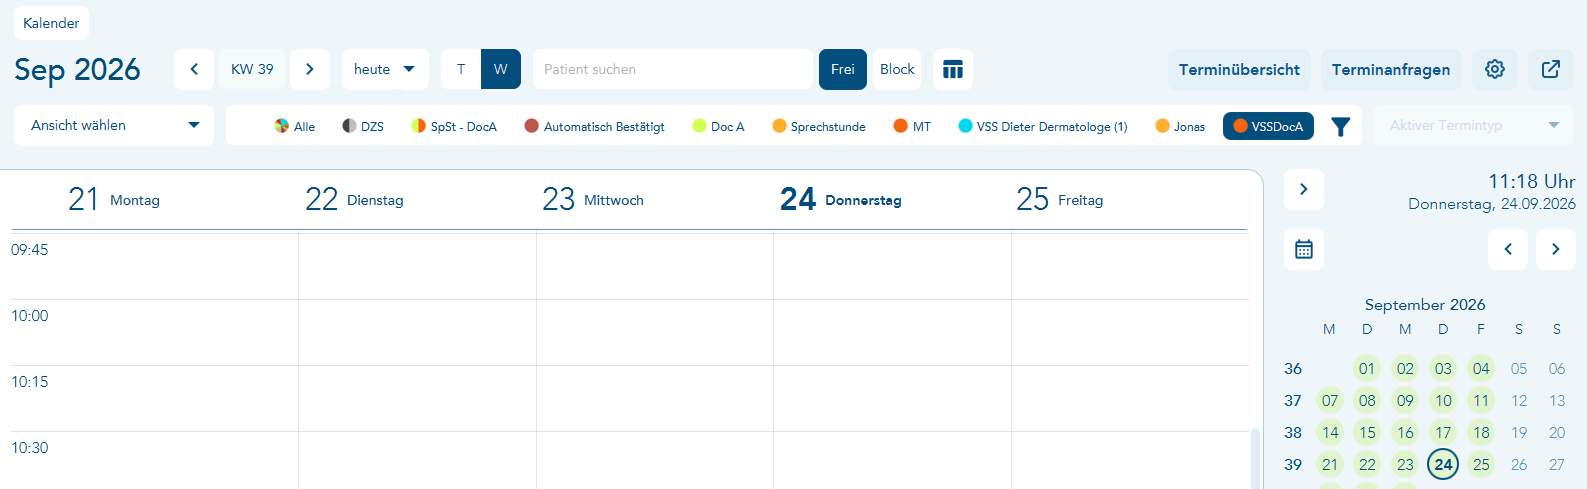Open the heute dropdown
The height and width of the screenshot is (489, 1587).
pos(385,69)
